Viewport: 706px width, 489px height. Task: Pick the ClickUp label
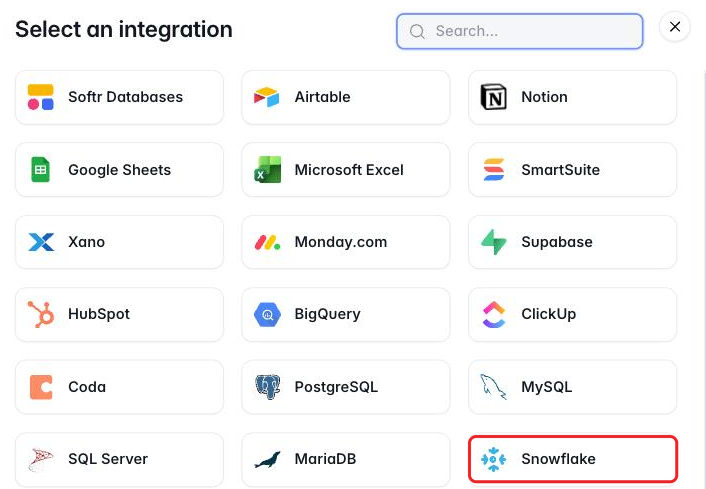click(x=549, y=314)
